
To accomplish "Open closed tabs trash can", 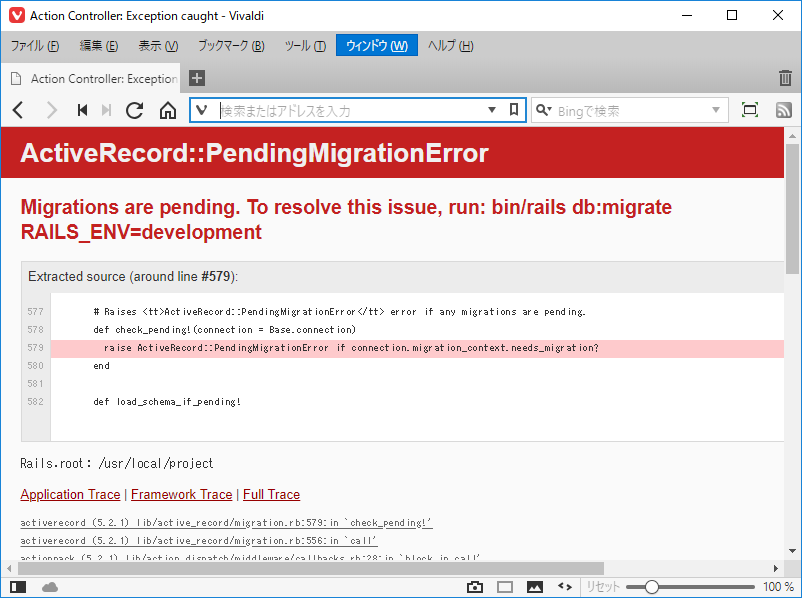I will (785, 78).
